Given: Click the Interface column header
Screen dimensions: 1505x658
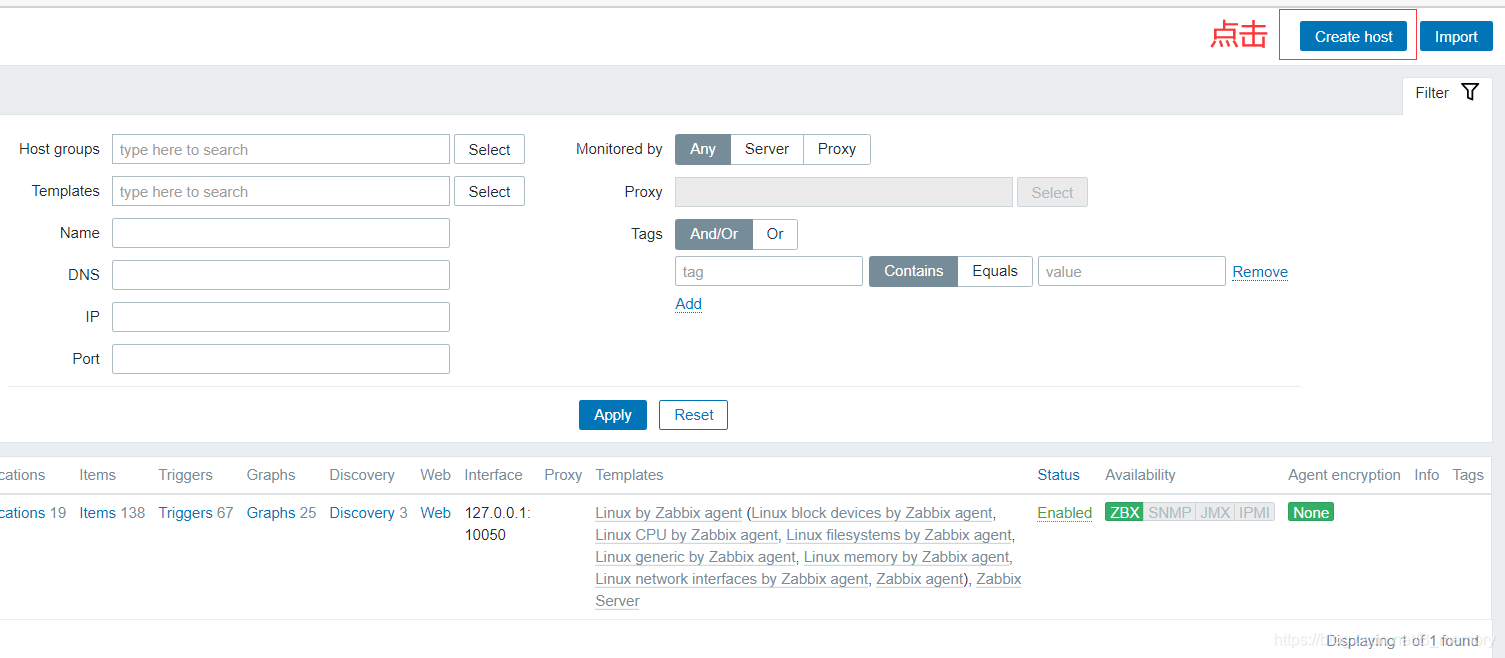Looking at the screenshot, I should pyautogui.click(x=493, y=475).
